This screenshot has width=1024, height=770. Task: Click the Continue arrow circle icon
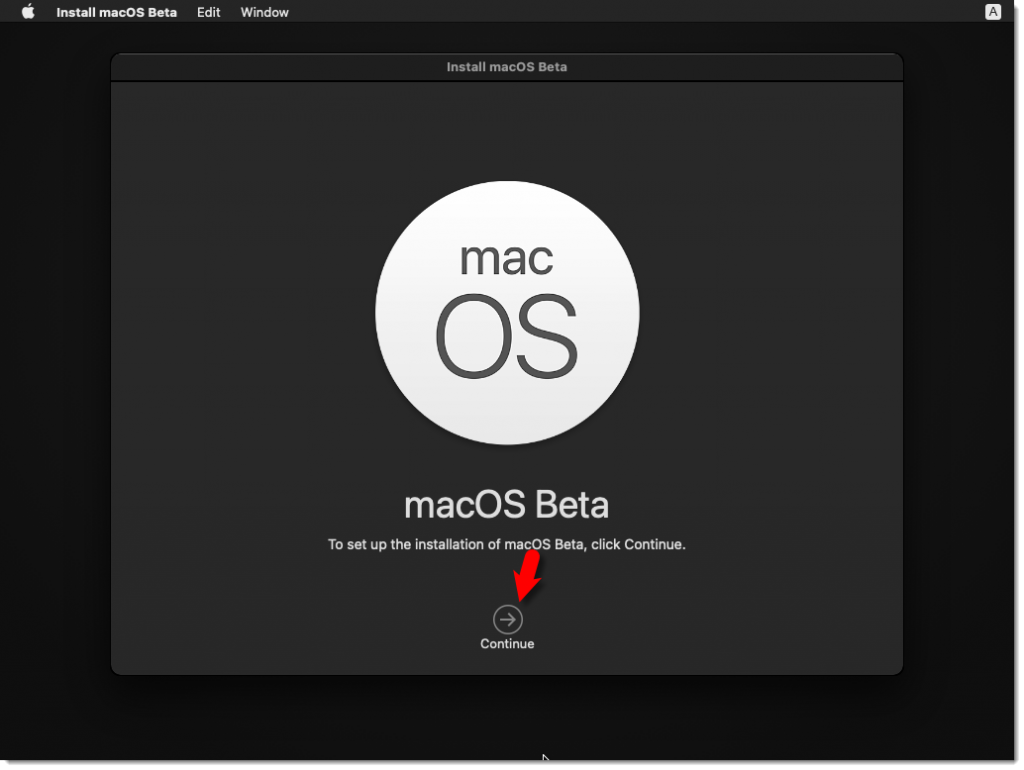(x=507, y=619)
